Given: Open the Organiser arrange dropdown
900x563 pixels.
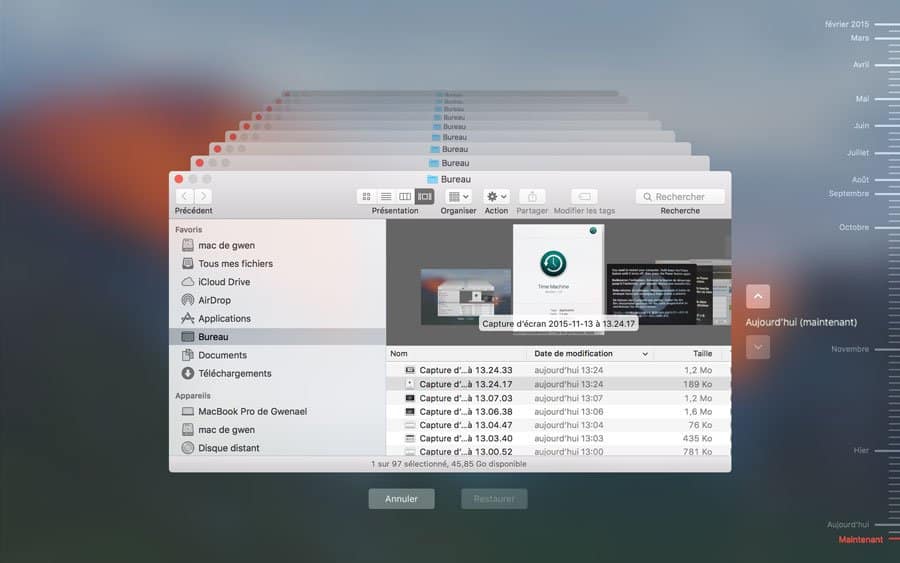Looking at the screenshot, I should [458, 197].
